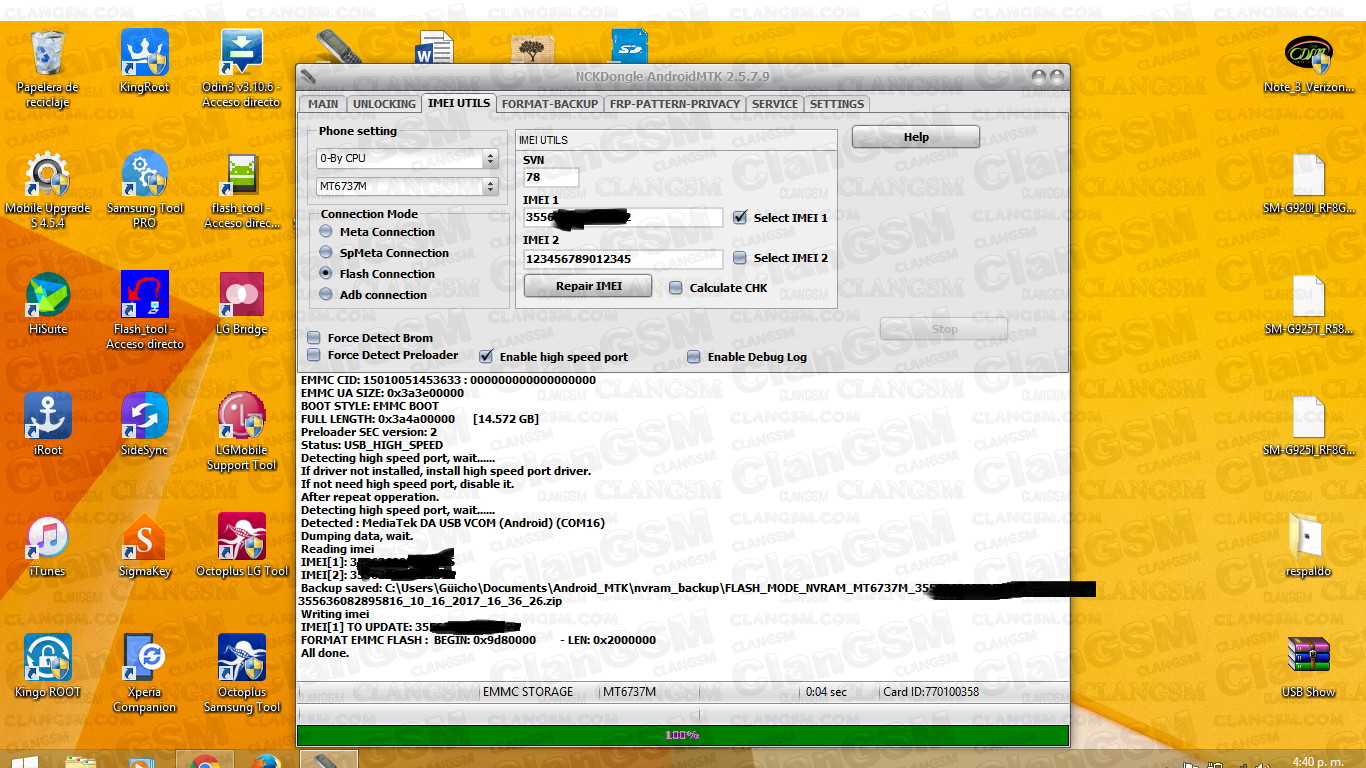The image size is (1366, 768).
Task: Toggle Enable high speed port
Action: point(486,356)
